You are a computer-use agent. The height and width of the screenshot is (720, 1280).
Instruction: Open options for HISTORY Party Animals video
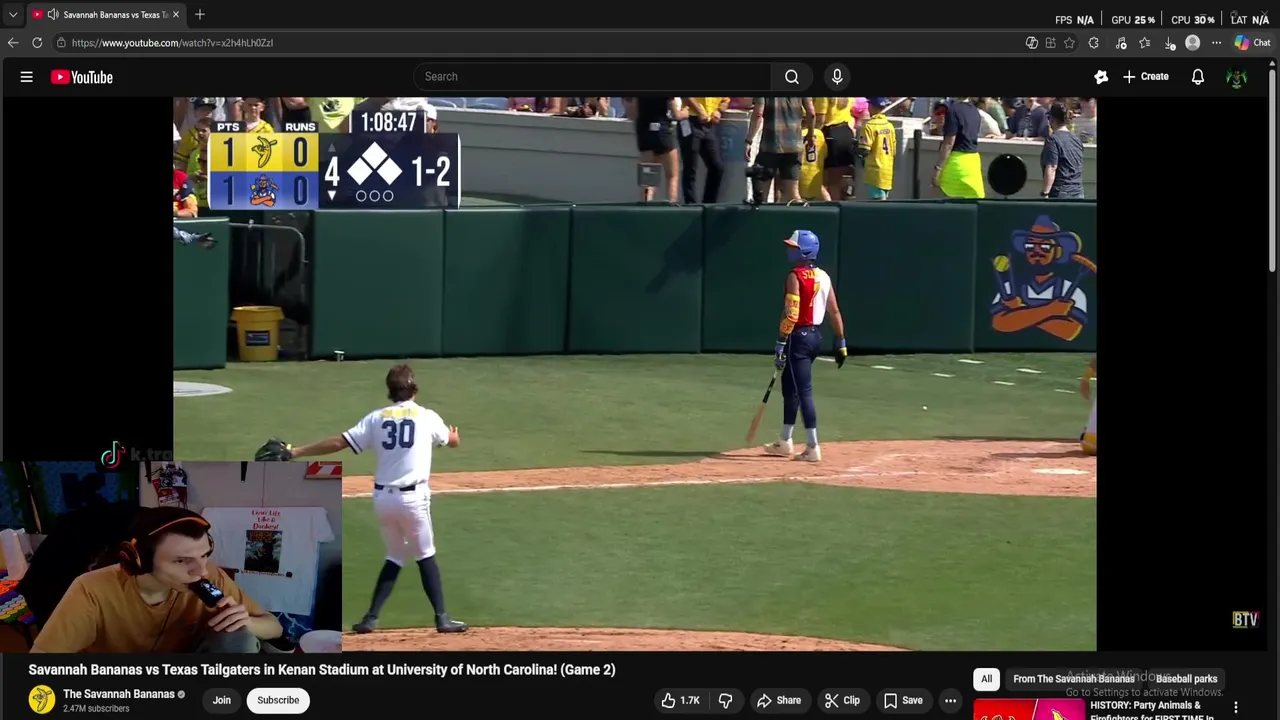coord(1235,707)
